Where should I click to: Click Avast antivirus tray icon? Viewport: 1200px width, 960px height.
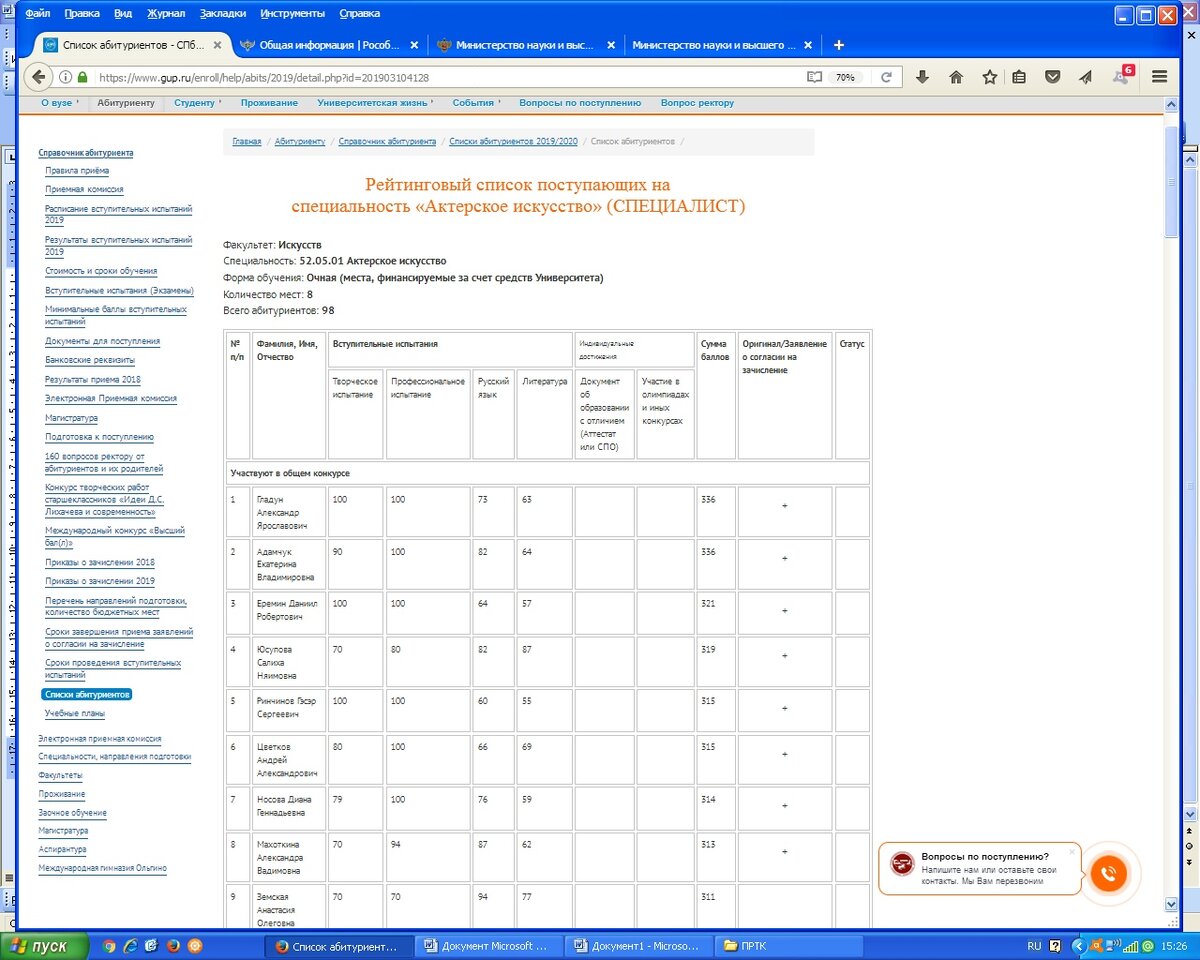coord(1098,945)
